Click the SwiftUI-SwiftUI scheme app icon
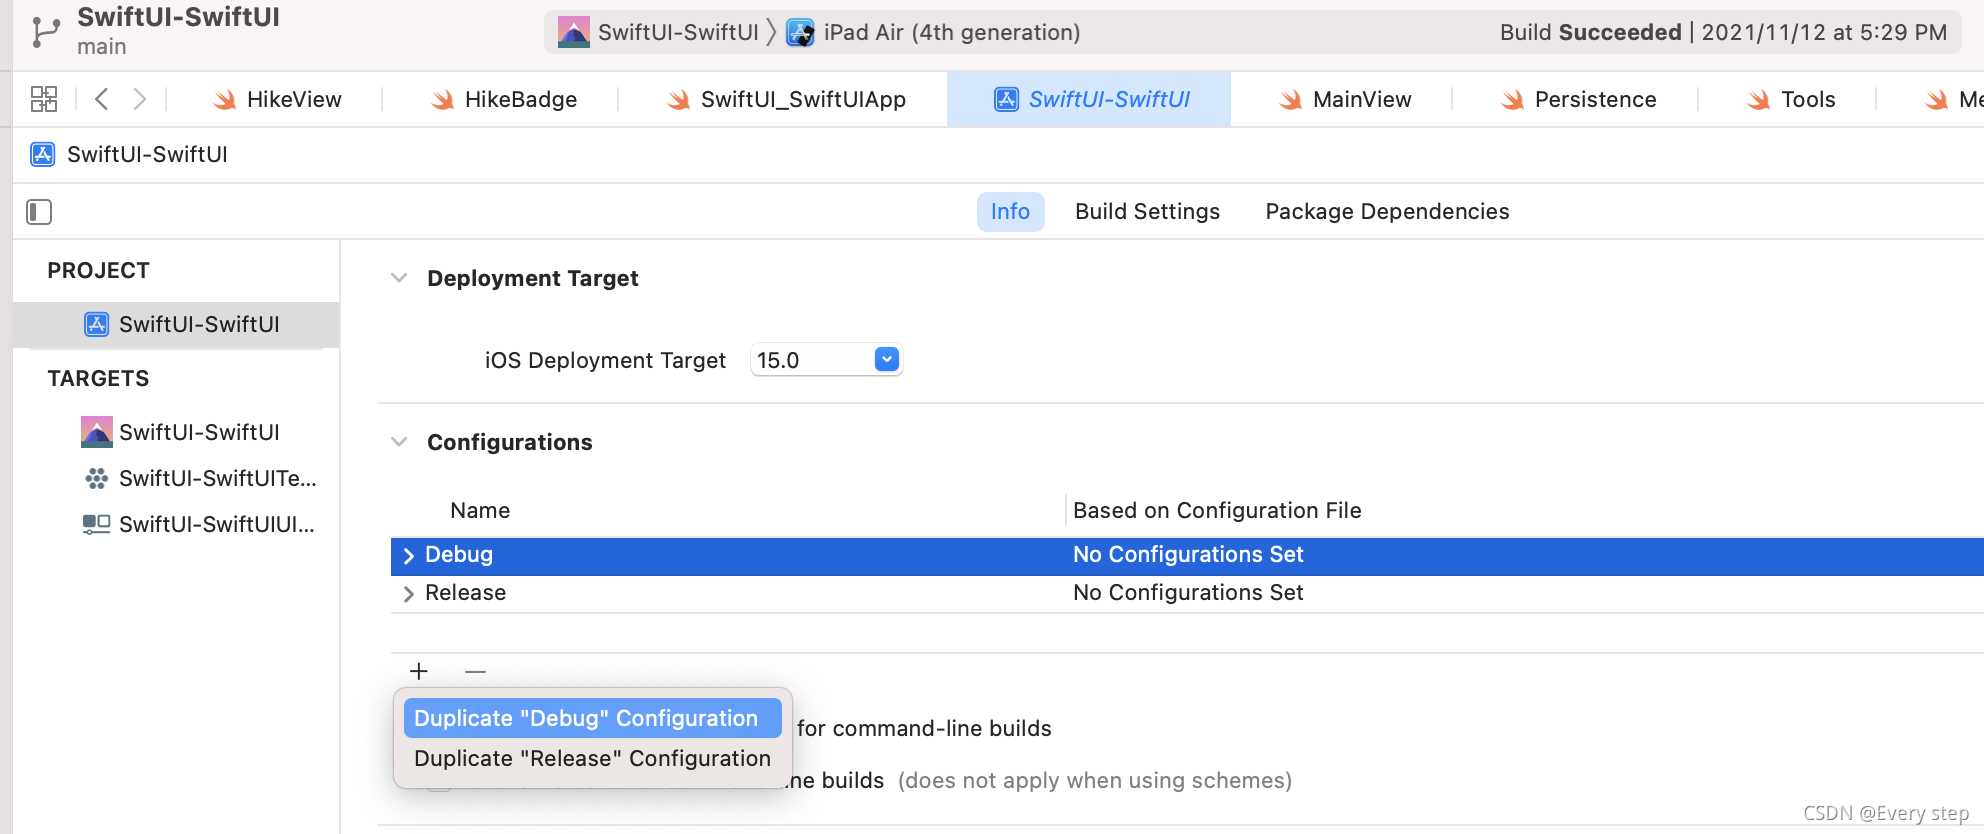This screenshot has height=834, width=1984. point(574,32)
